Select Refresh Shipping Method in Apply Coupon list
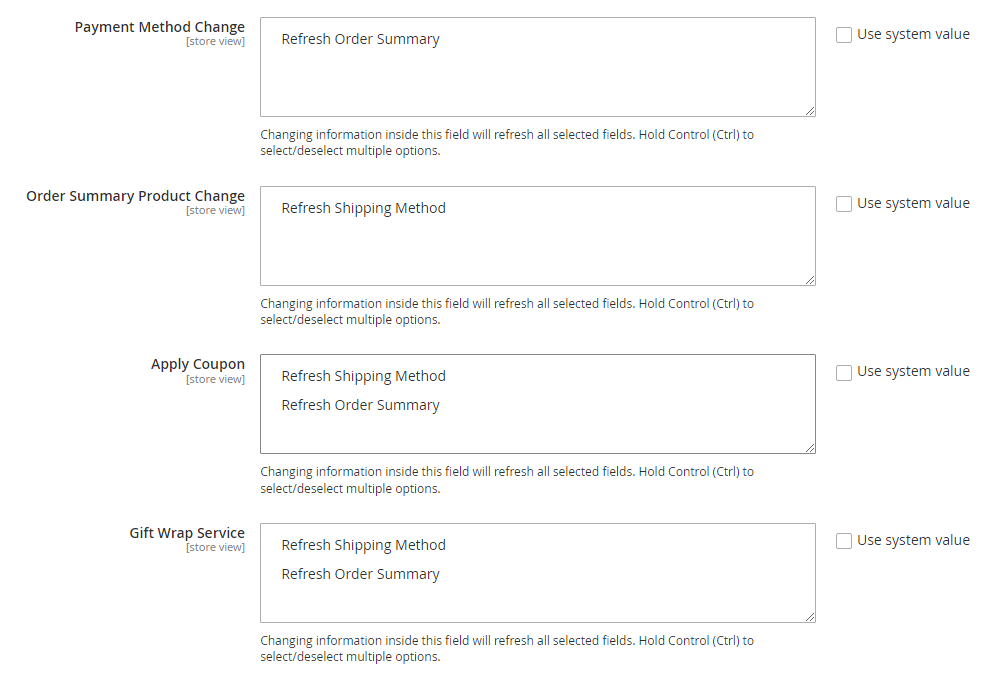Image resolution: width=1001 pixels, height=674 pixels. (x=363, y=377)
